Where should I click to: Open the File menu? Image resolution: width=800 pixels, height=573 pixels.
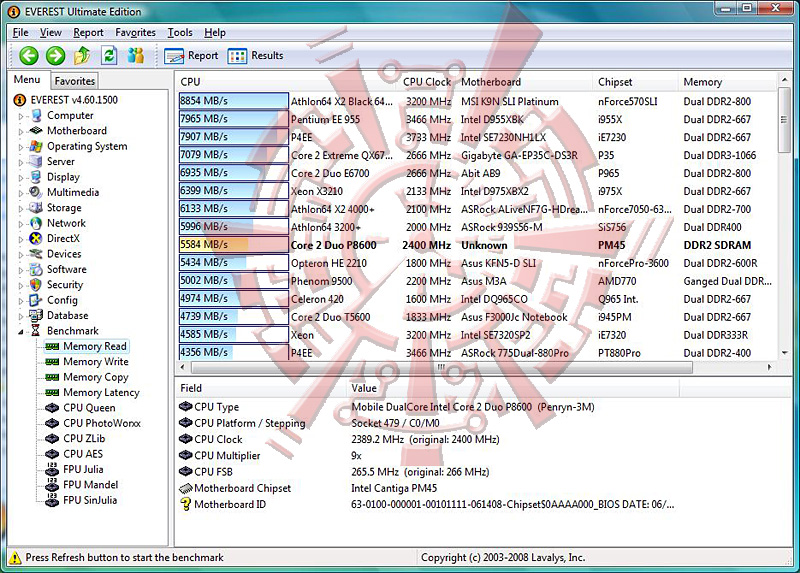[x=20, y=33]
